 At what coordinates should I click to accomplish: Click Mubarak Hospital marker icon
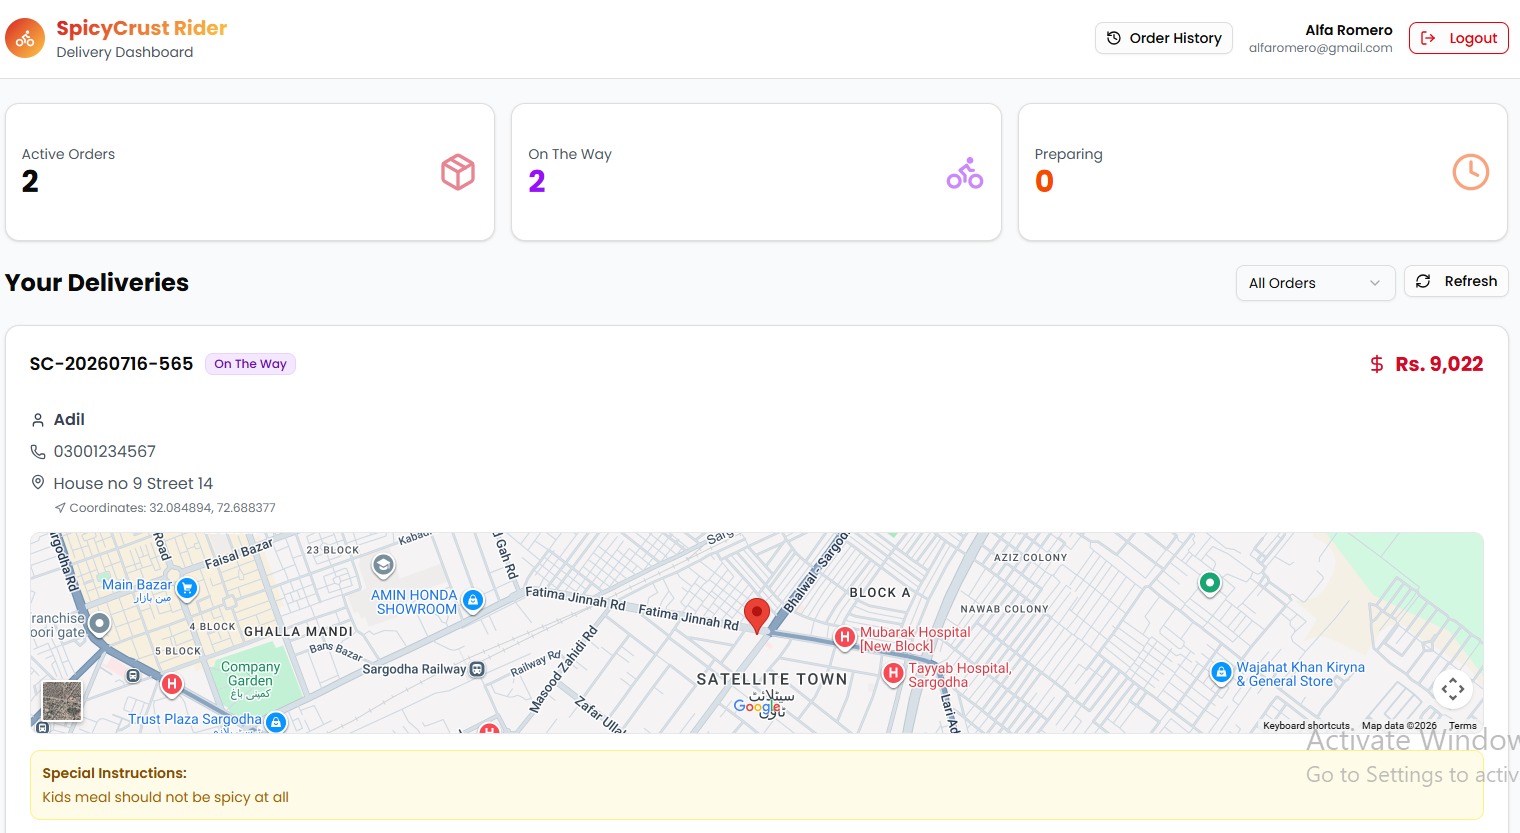(x=845, y=637)
